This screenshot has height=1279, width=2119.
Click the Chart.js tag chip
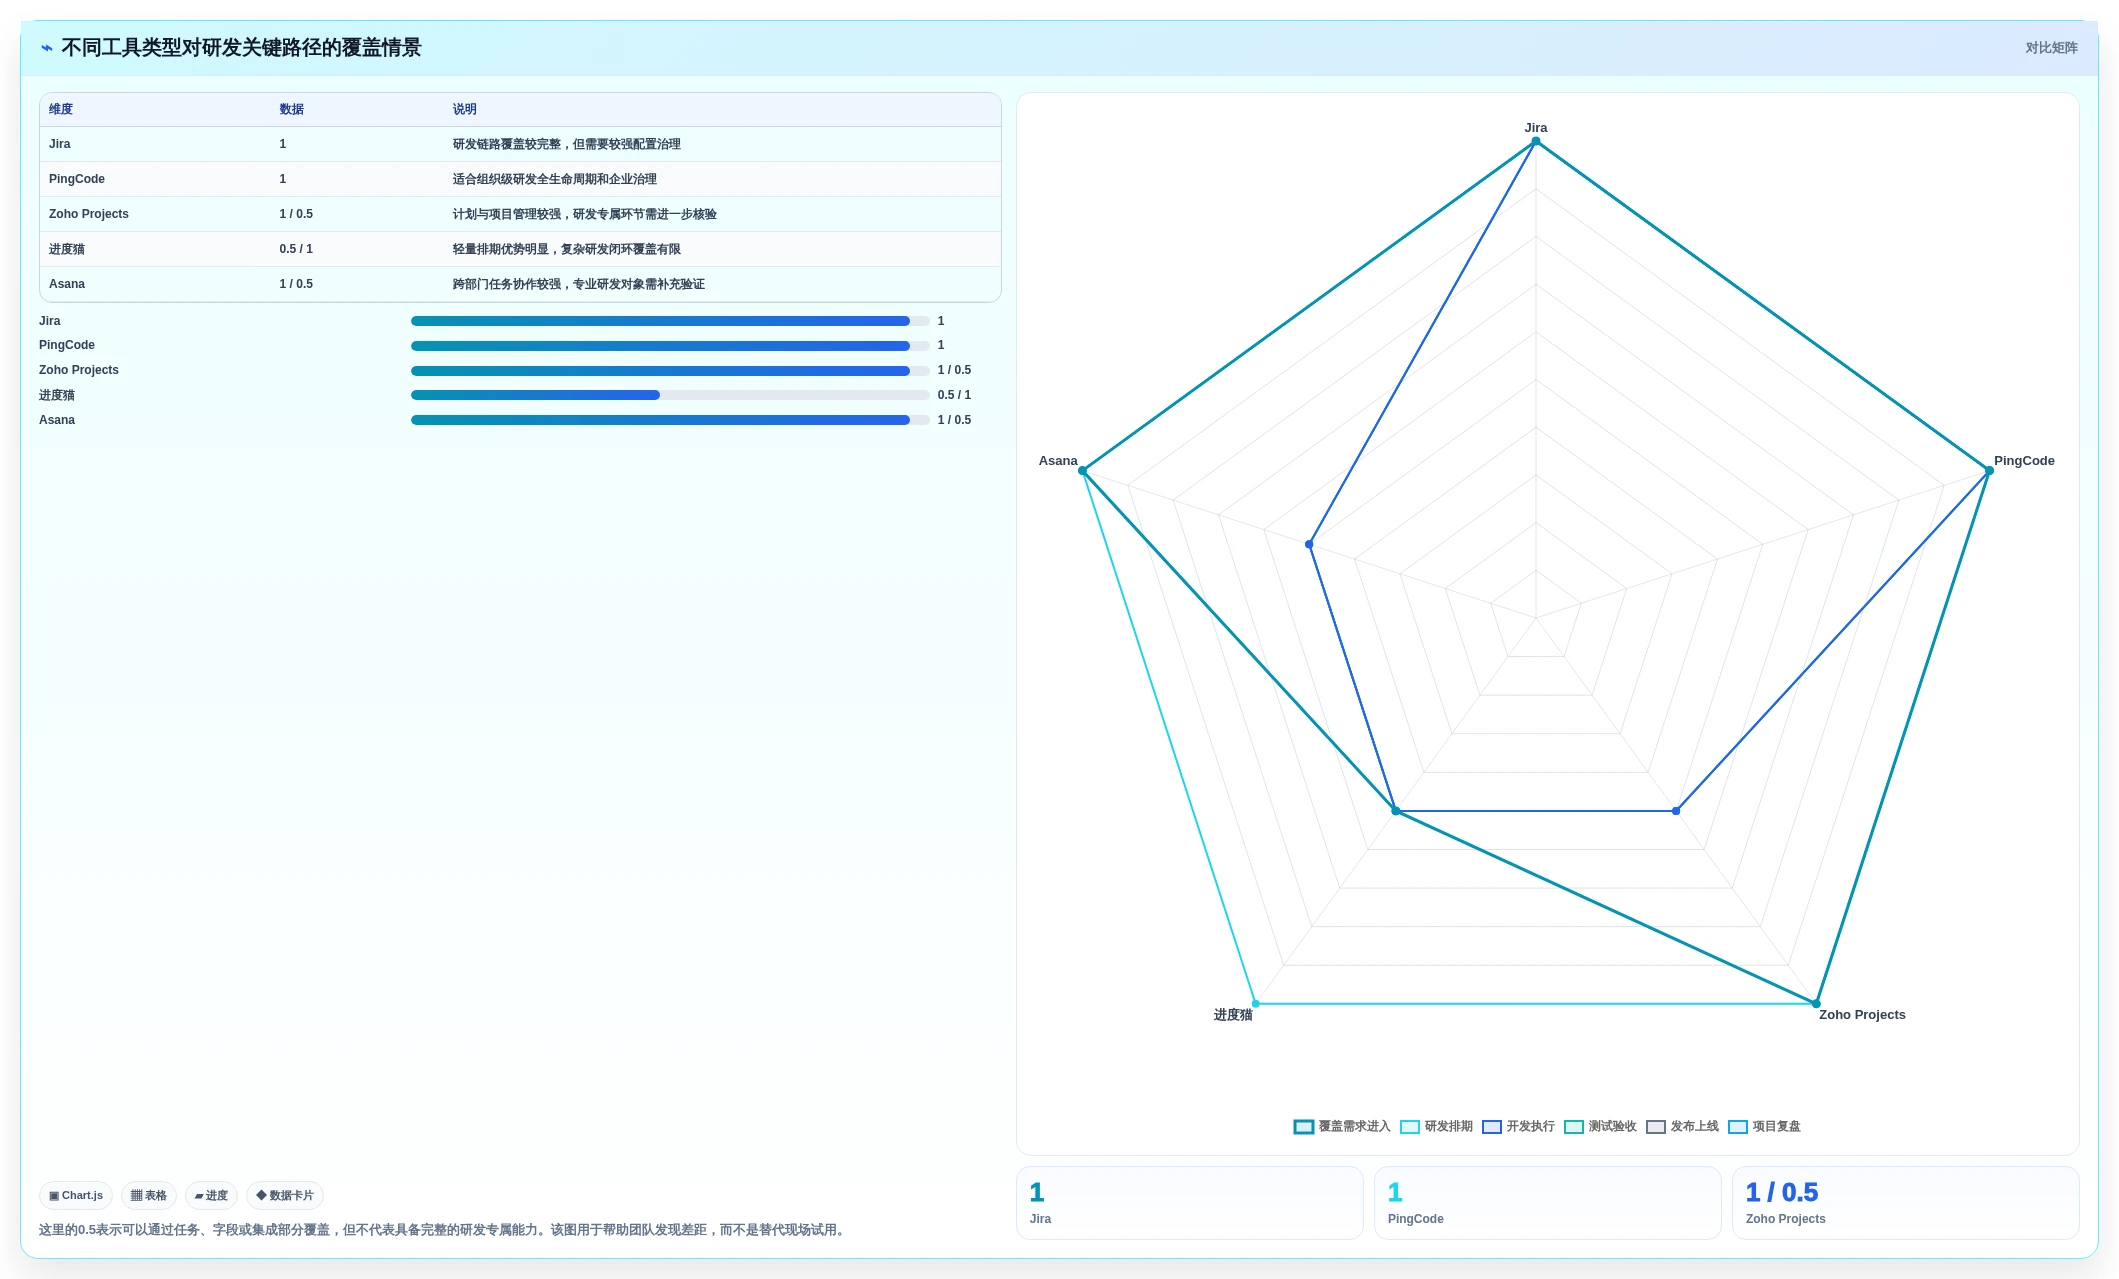click(76, 1196)
